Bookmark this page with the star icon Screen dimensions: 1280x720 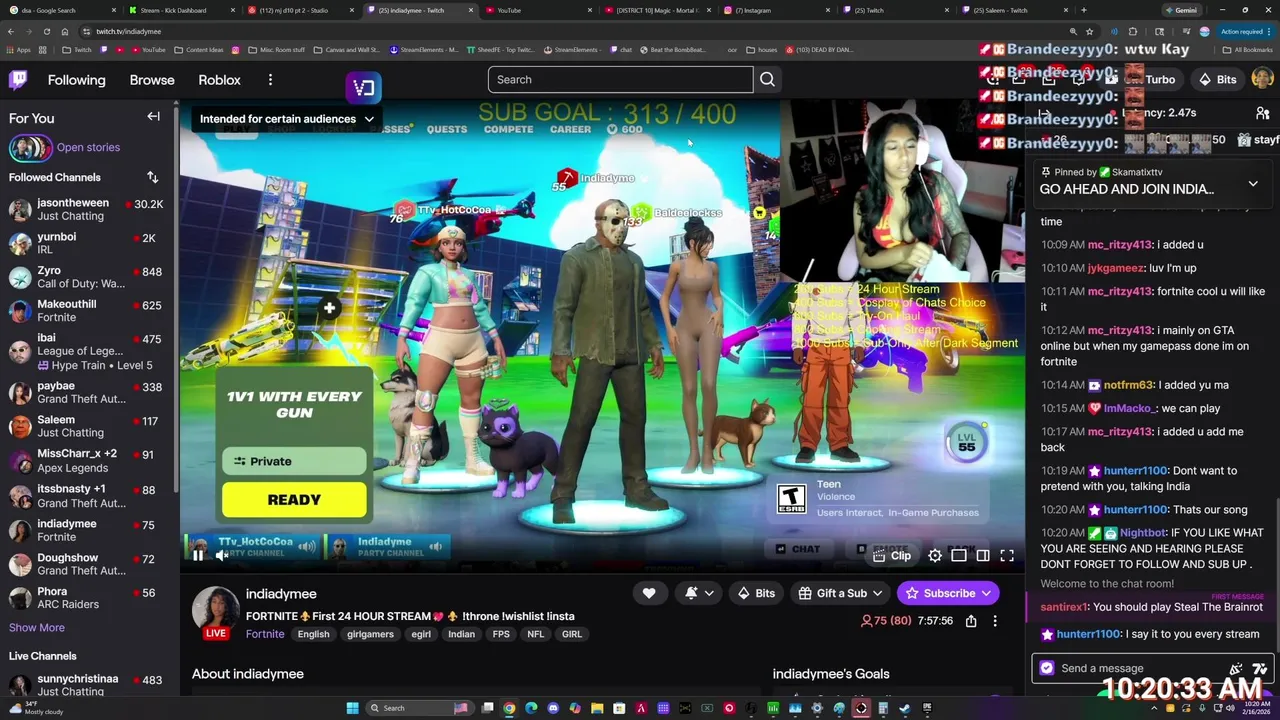click(1091, 31)
